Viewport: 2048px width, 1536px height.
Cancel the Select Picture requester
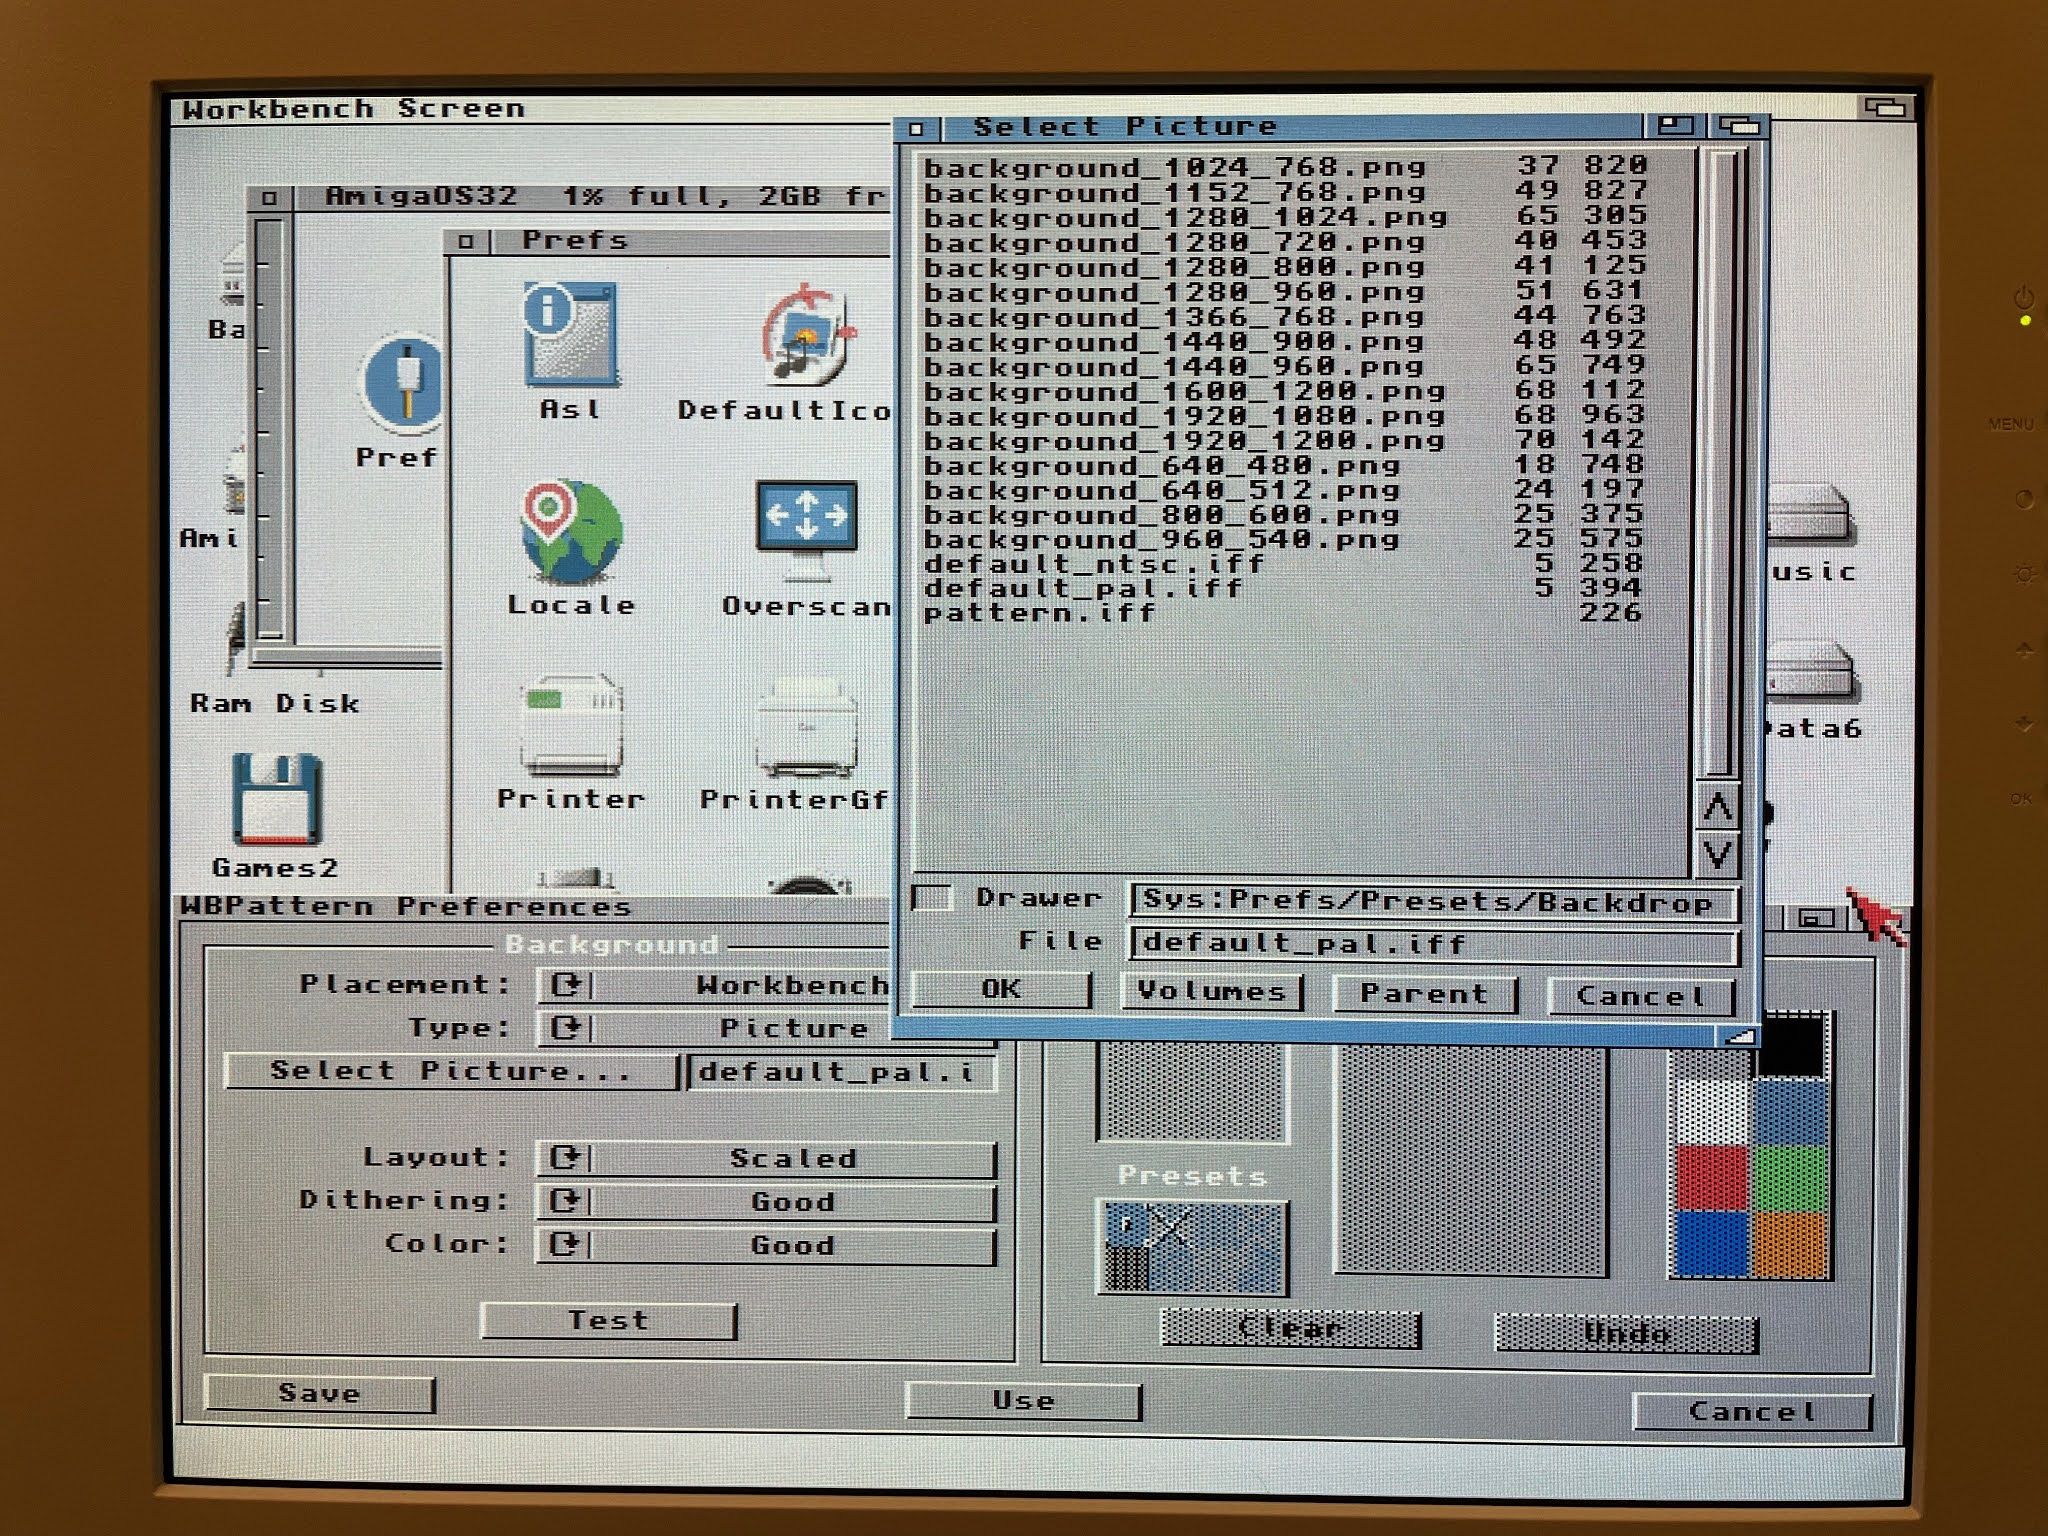pyautogui.click(x=1641, y=997)
